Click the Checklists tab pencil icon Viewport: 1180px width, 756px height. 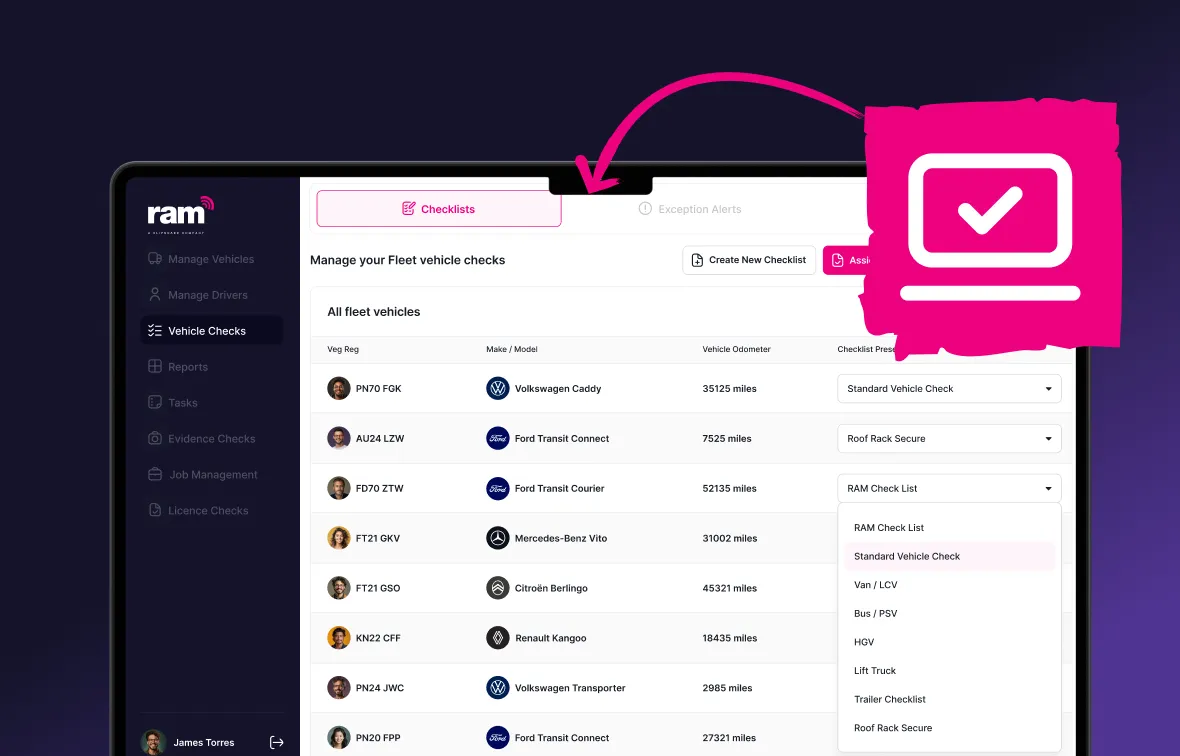click(x=409, y=208)
